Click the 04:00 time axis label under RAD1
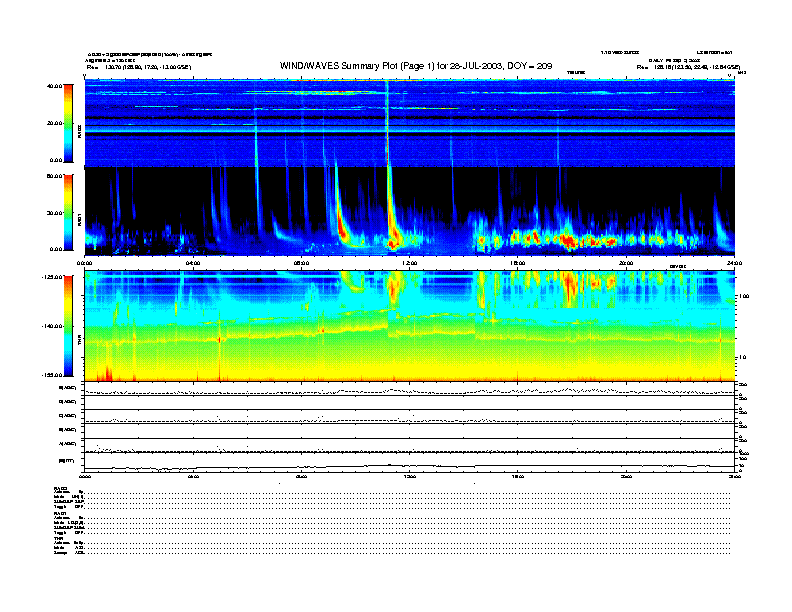The image size is (792, 612). 193,262
